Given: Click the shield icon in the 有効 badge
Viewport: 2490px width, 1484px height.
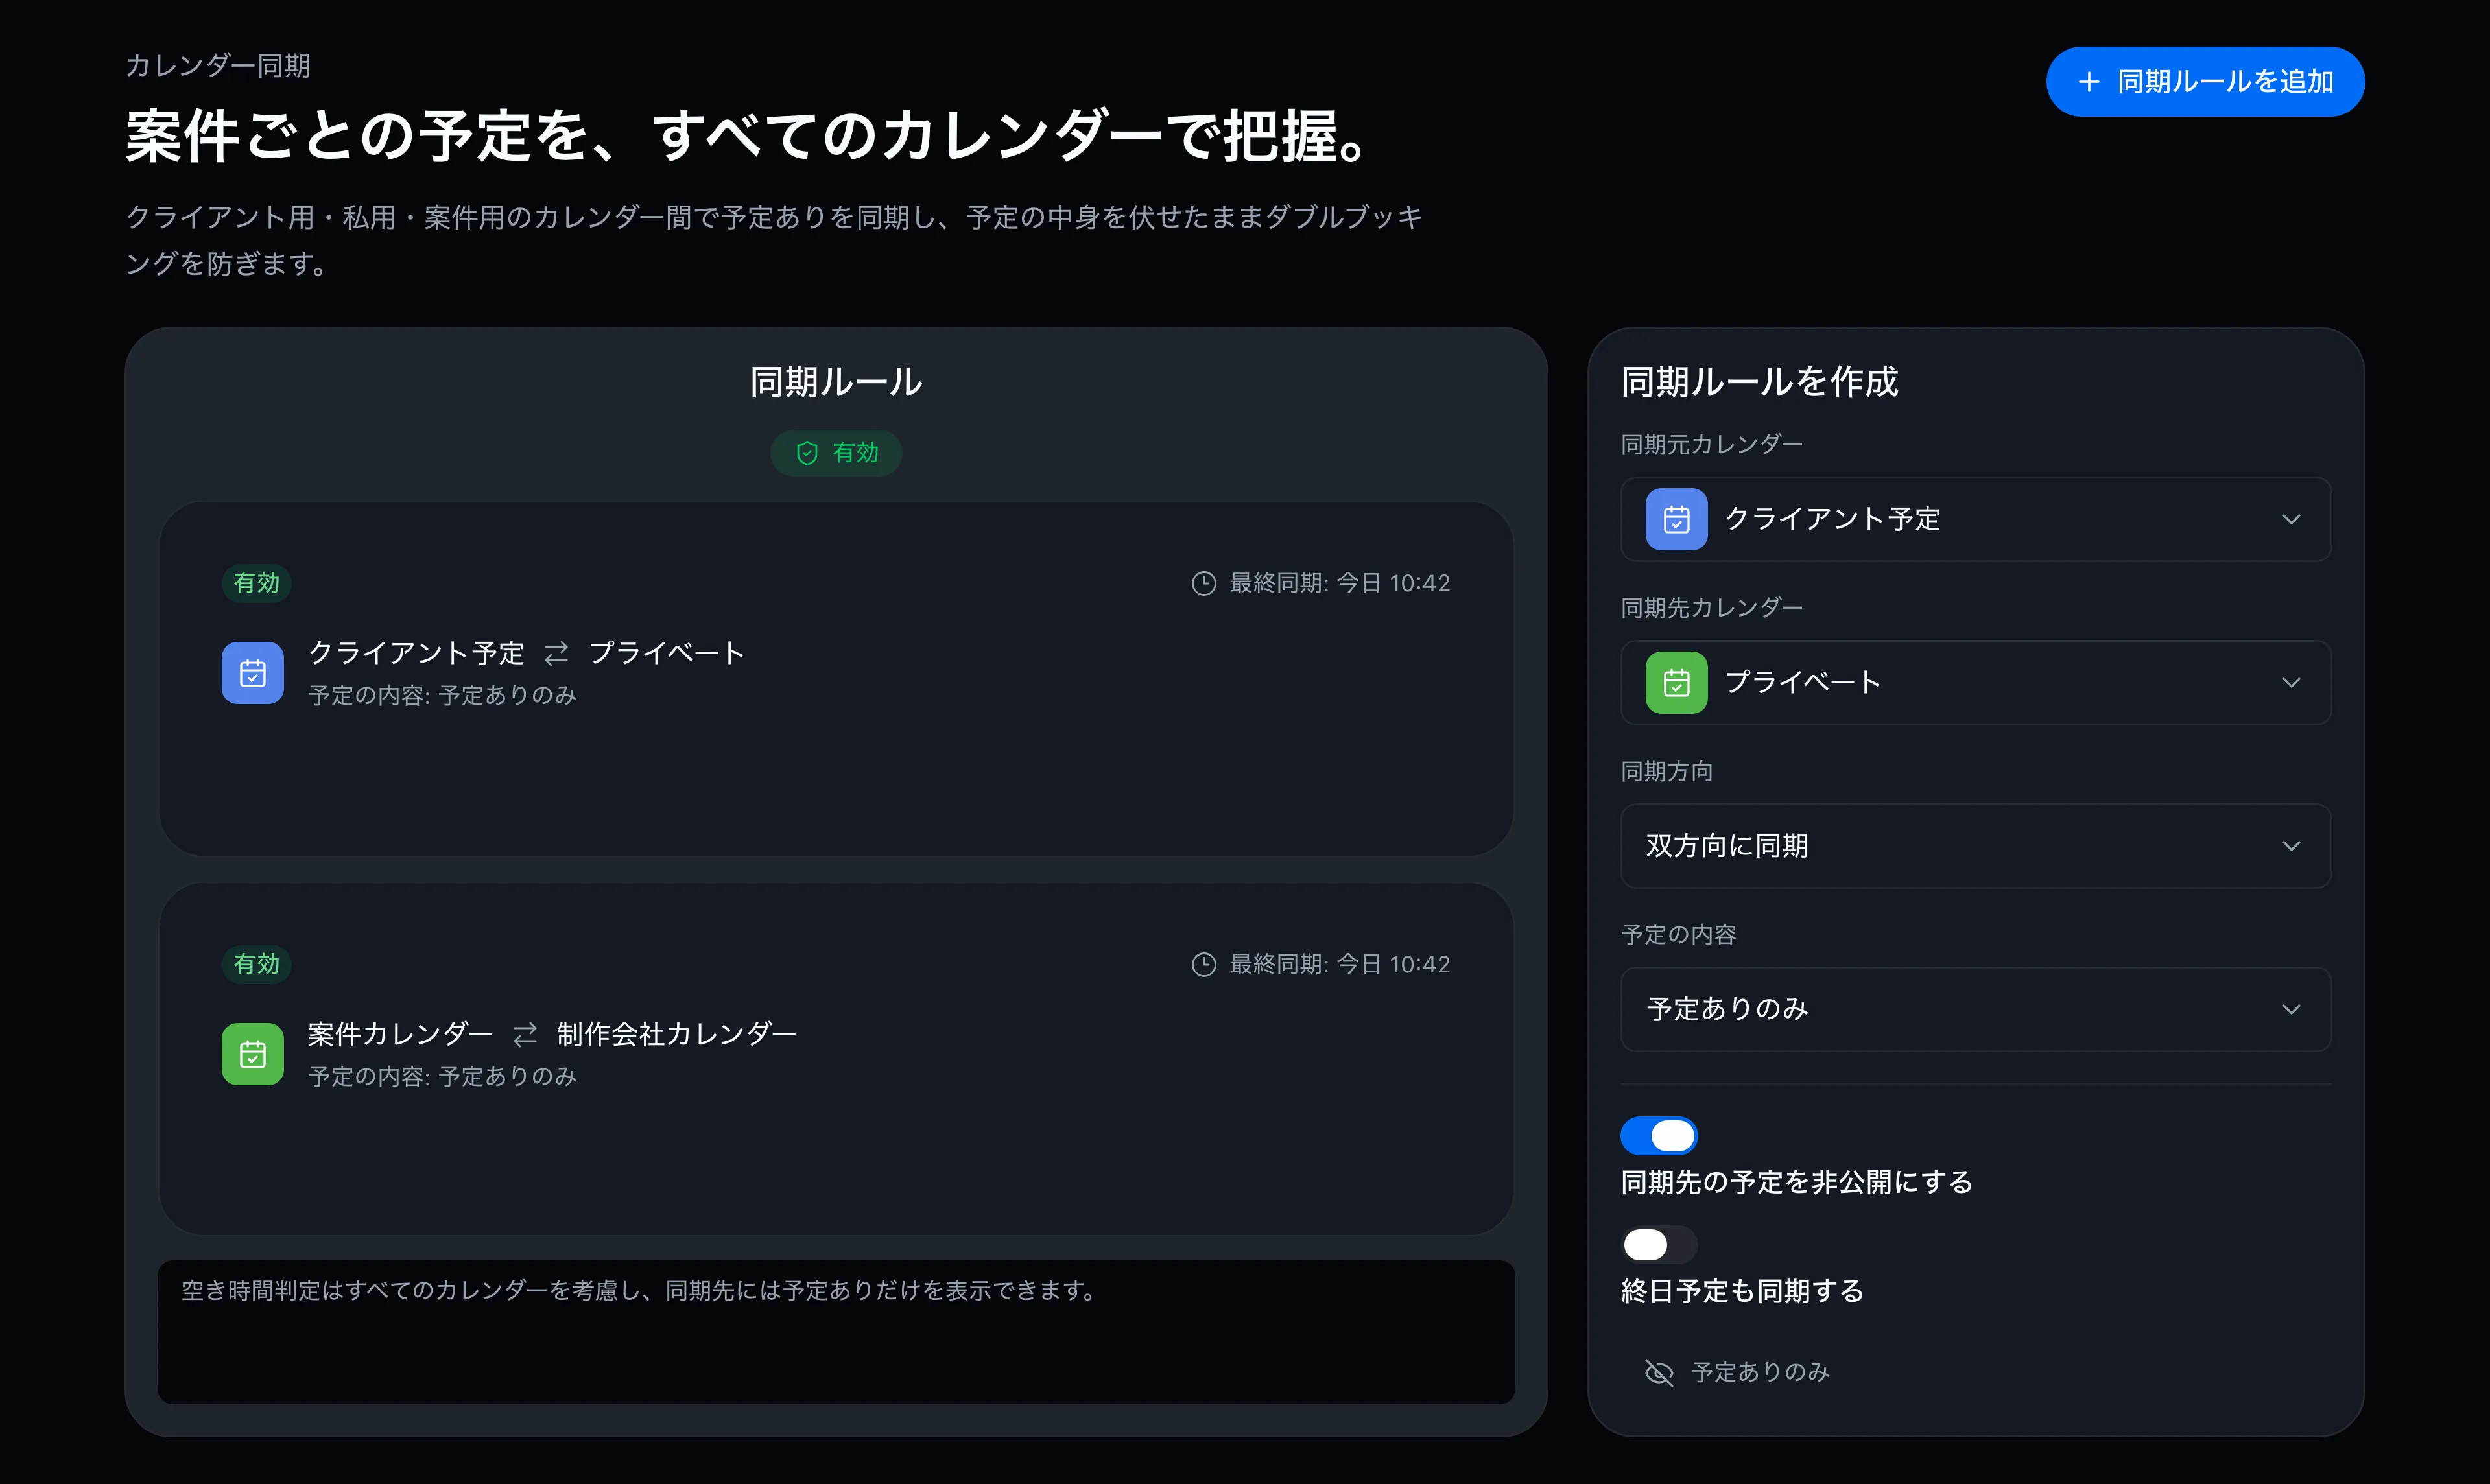Looking at the screenshot, I should point(807,453).
